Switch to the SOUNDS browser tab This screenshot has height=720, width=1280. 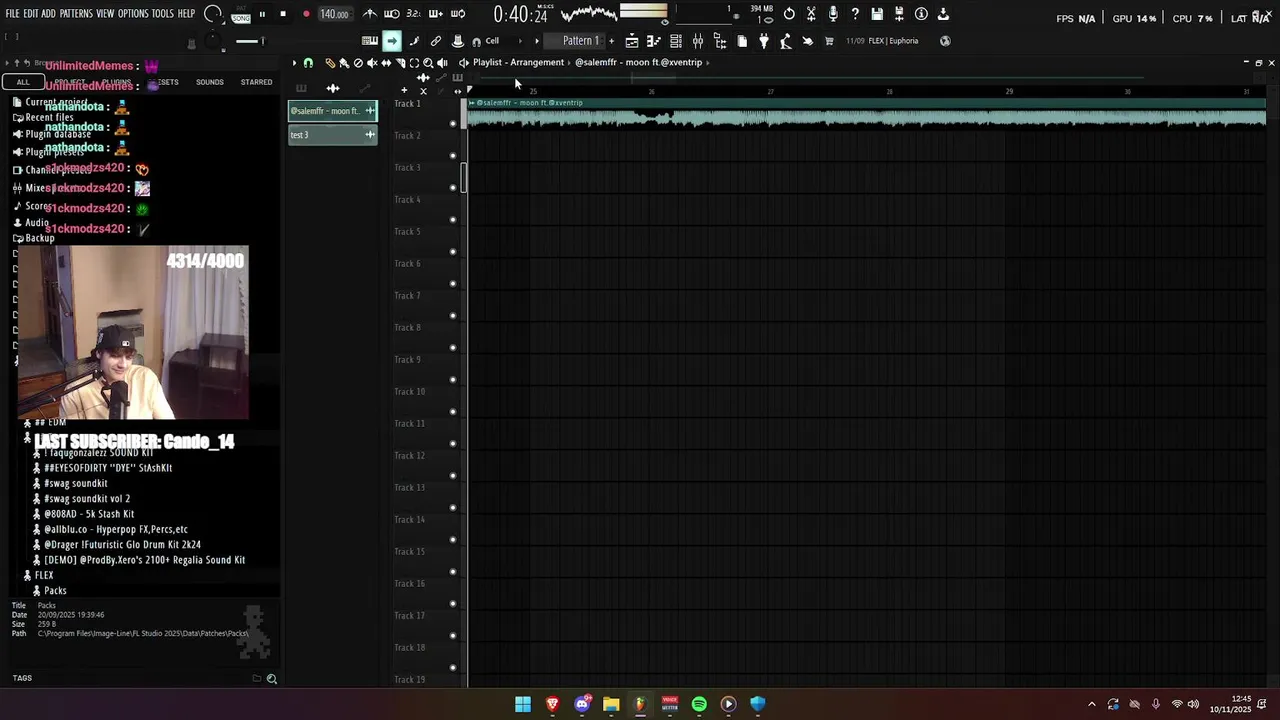pos(210,82)
